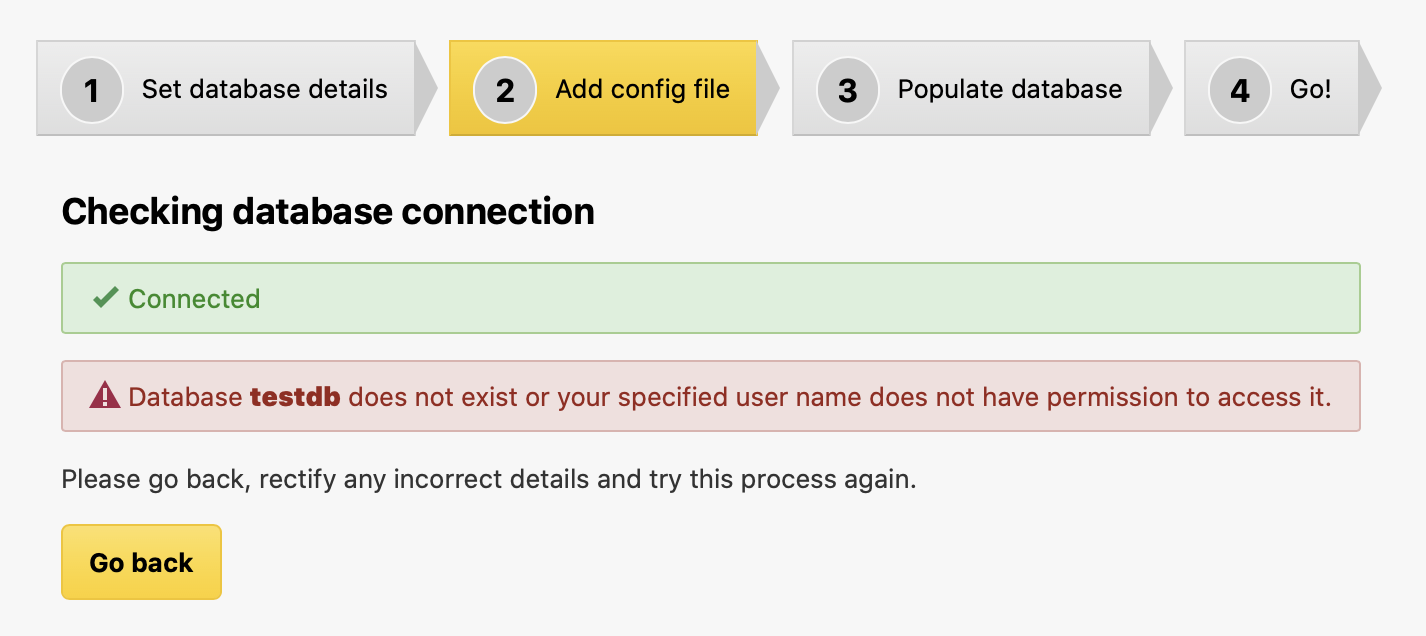
Task: Click the arrow tip after "Go!"
Action: 1370,89
